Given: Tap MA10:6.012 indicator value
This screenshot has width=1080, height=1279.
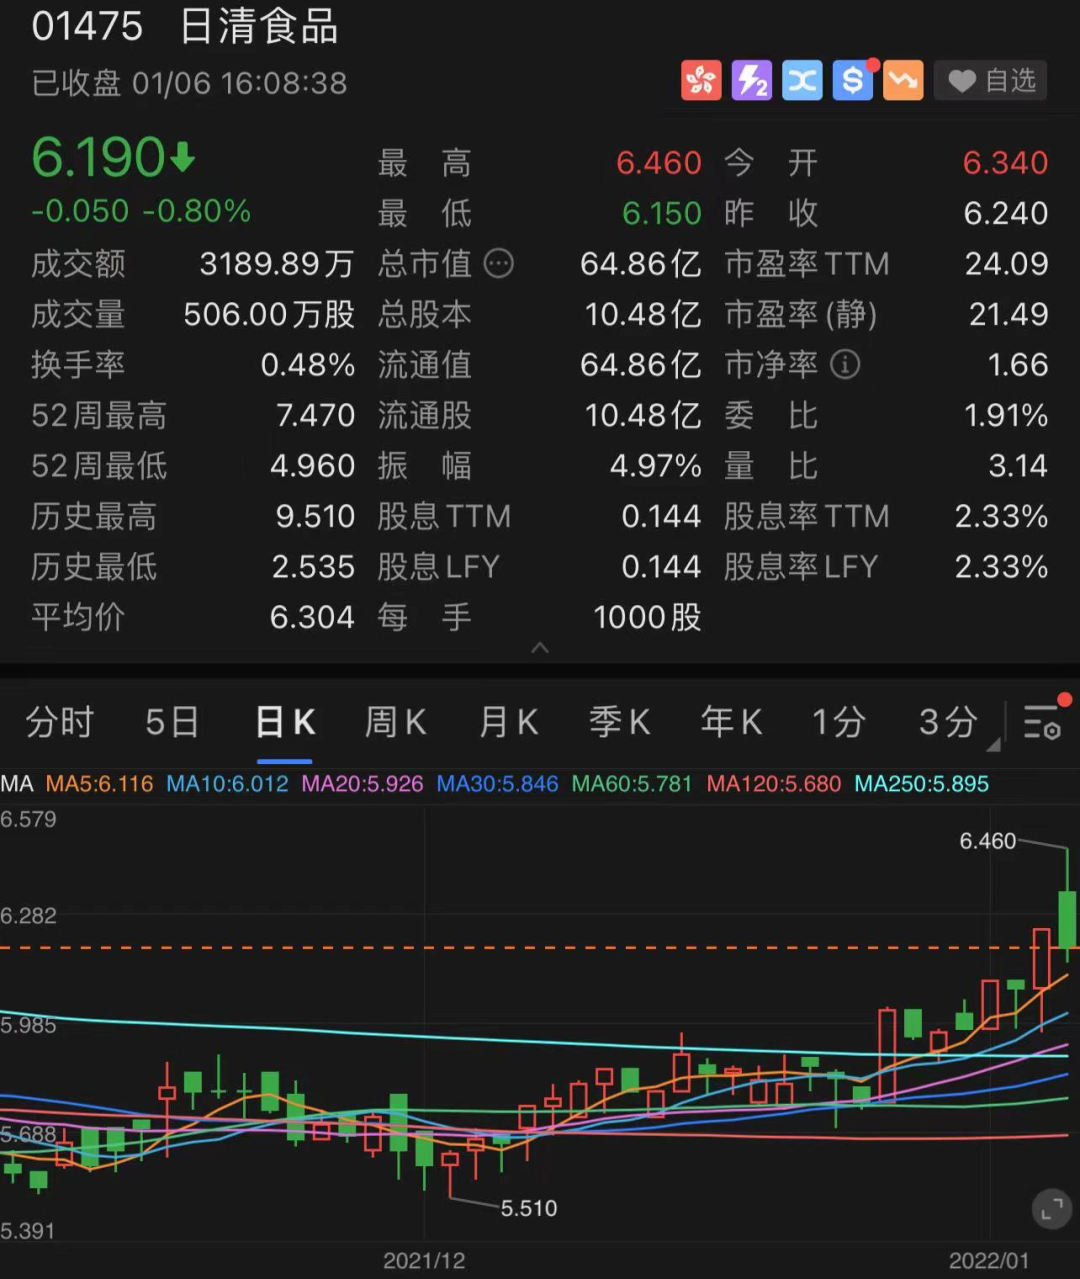Looking at the screenshot, I should [227, 784].
